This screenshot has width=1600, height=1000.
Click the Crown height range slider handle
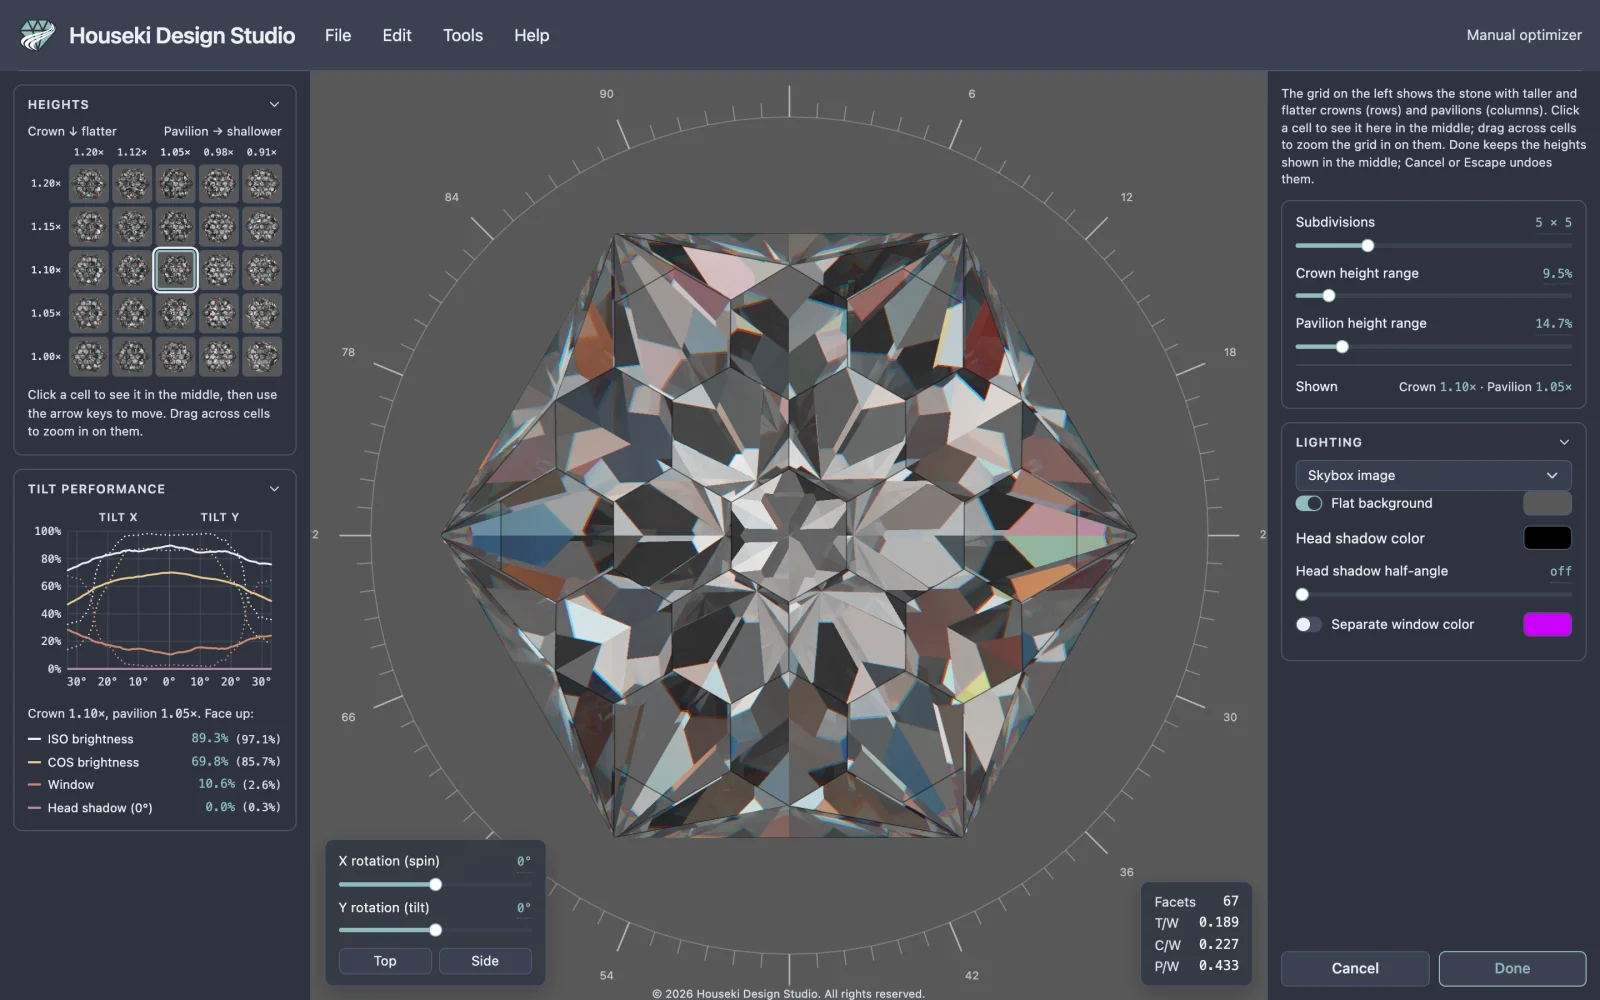(x=1329, y=296)
